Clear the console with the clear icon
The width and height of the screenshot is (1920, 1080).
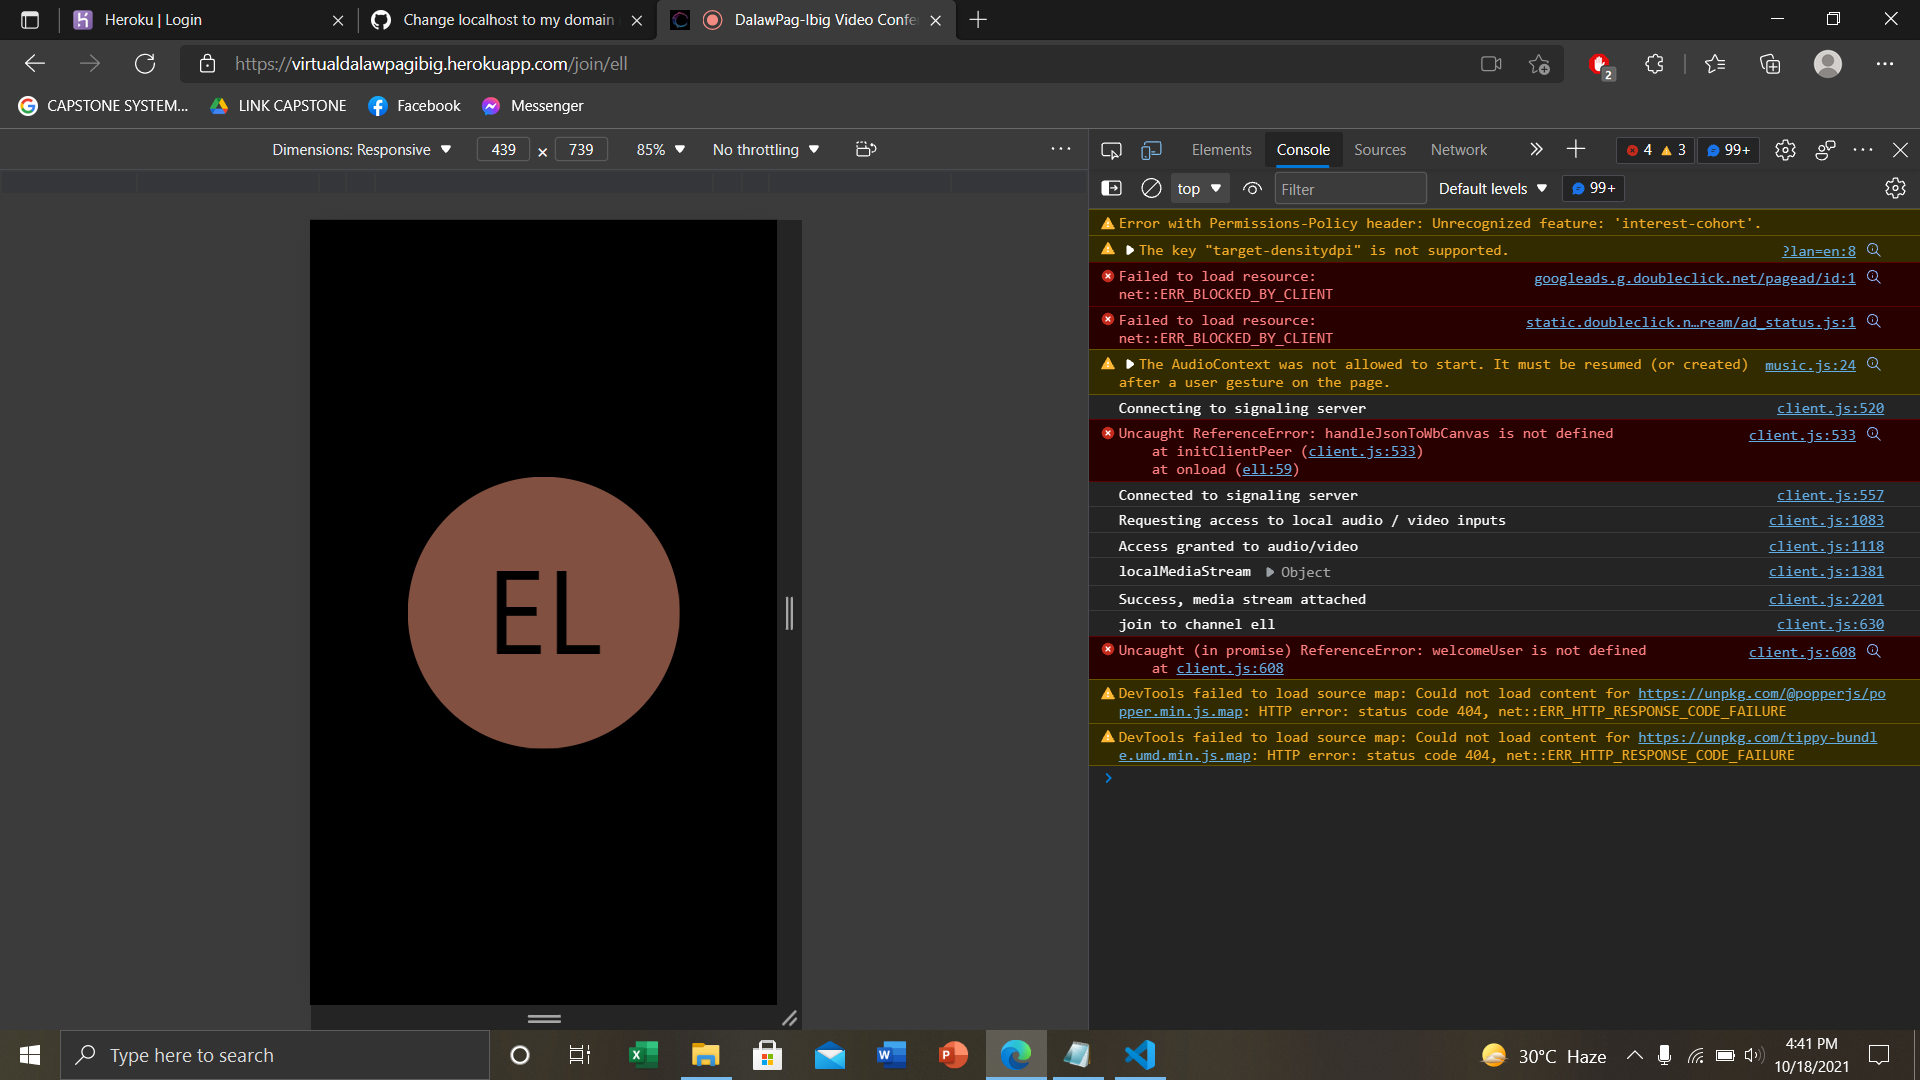[1151, 188]
